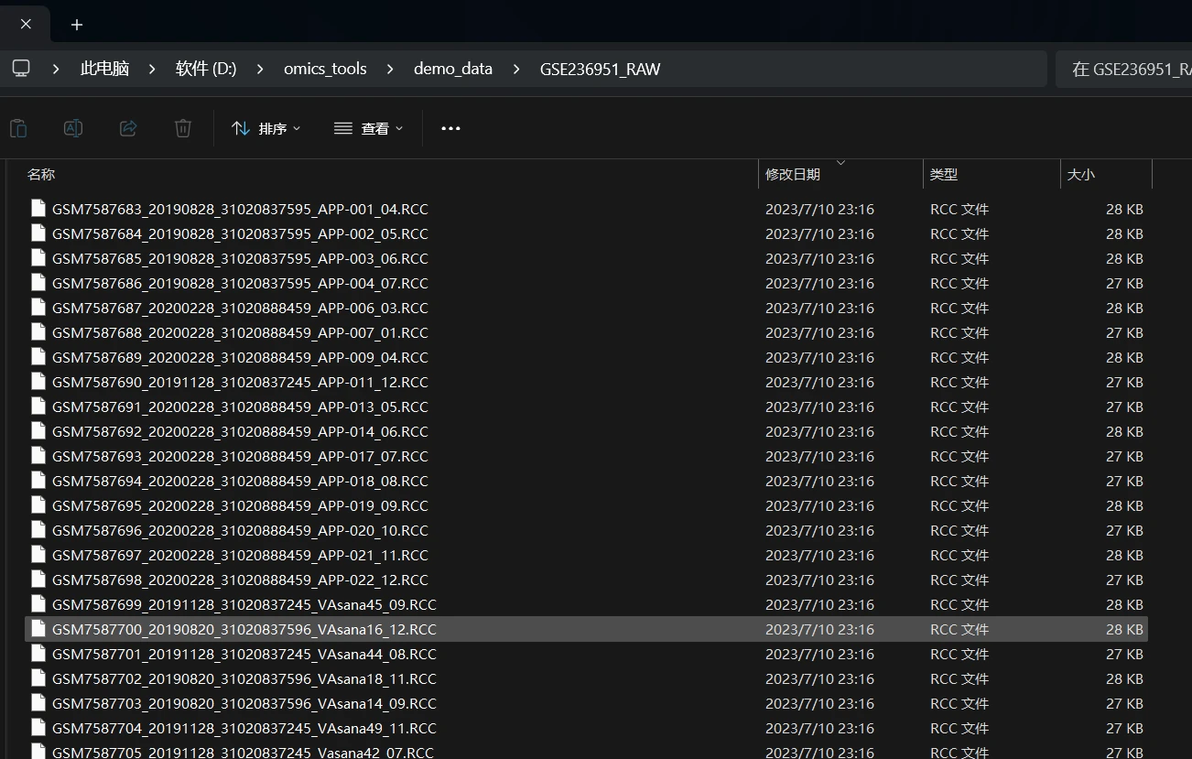
Task: Click file icon of GSM7587700 row
Action: (38, 628)
